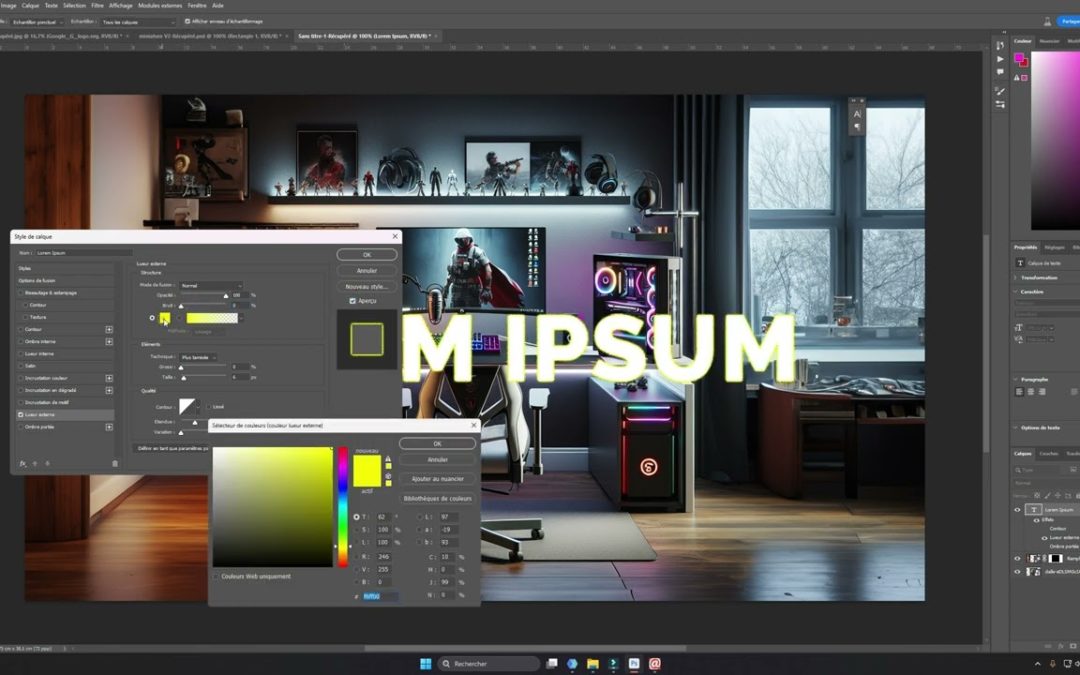Click OK in Style de calque dialog
This screenshot has height=675, width=1080.
tap(366, 255)
